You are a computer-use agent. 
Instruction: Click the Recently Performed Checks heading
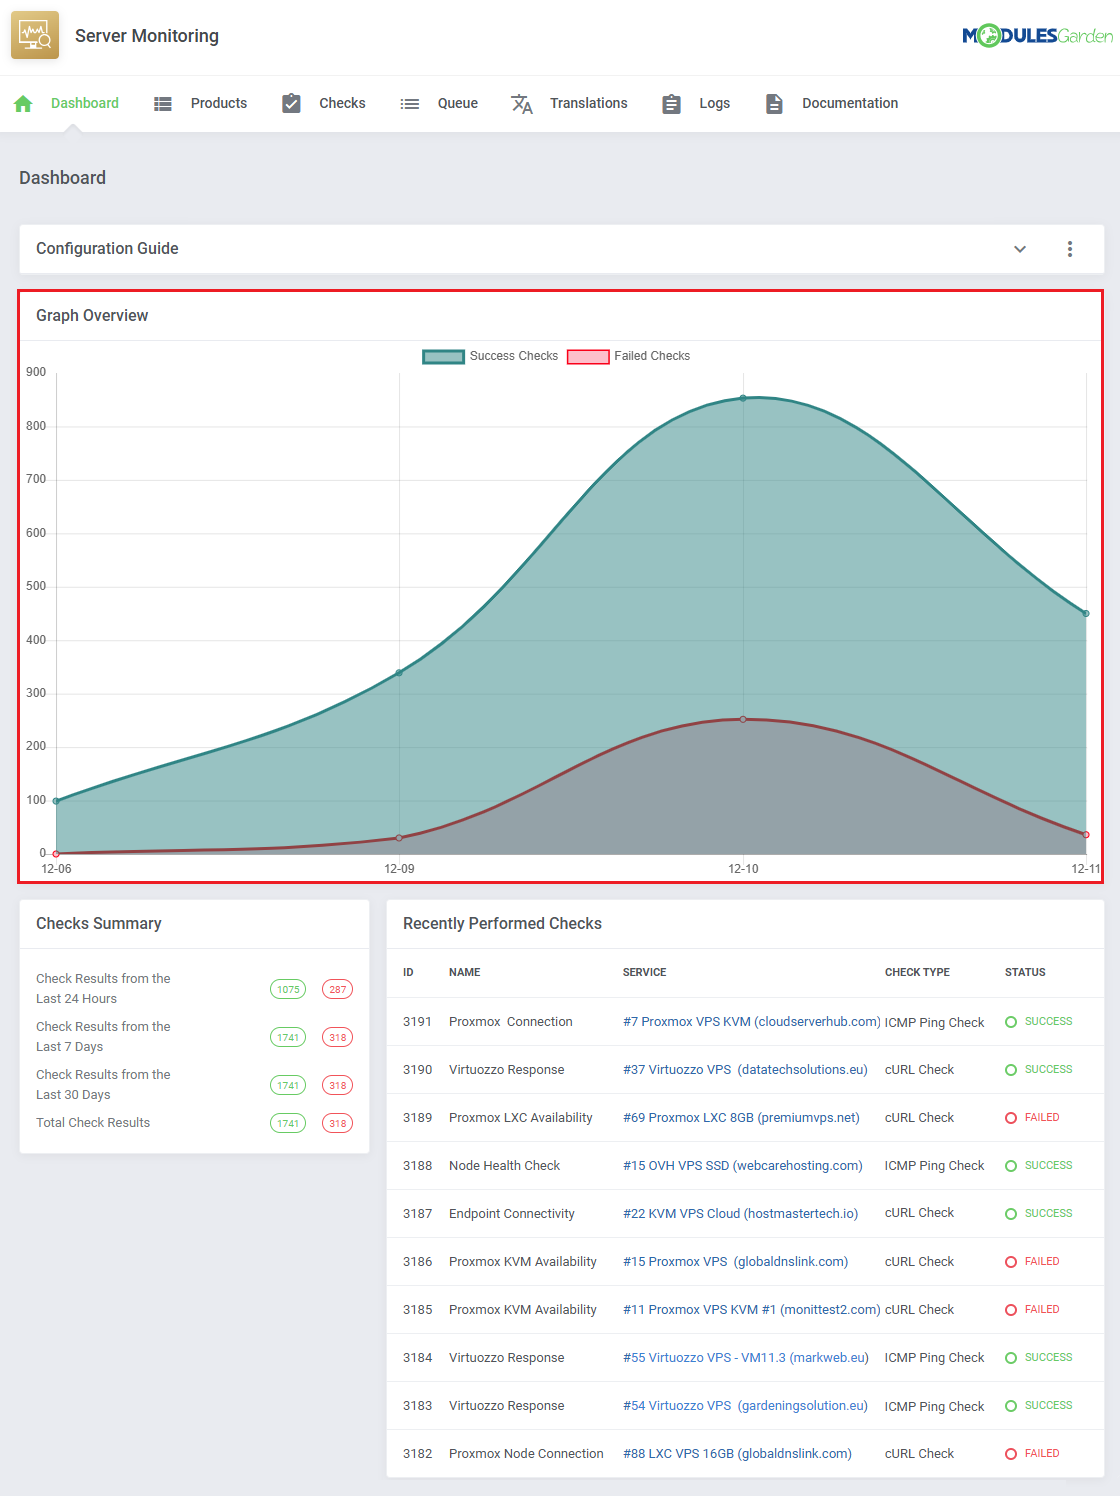click(x=502, y=924)
